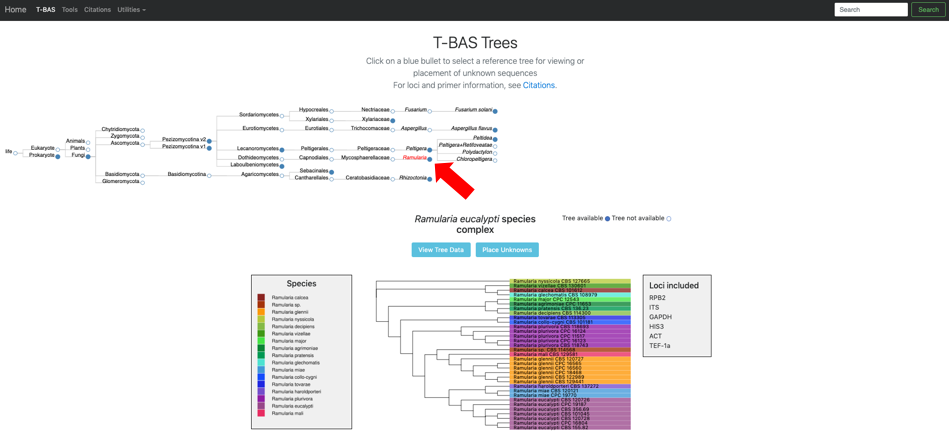Open the Tools nav item
Viewport: 949px width, 435px height.
coord(70,10)
